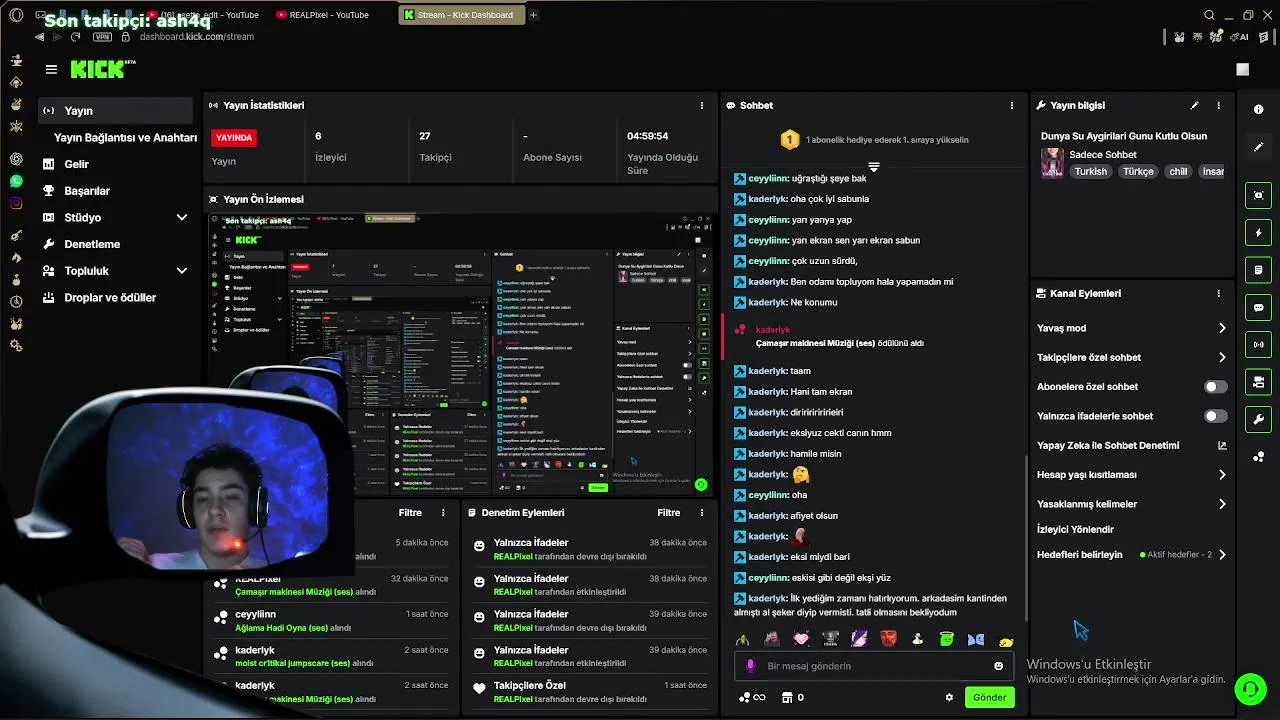Open chat settings gear icon

pos(949,697)
